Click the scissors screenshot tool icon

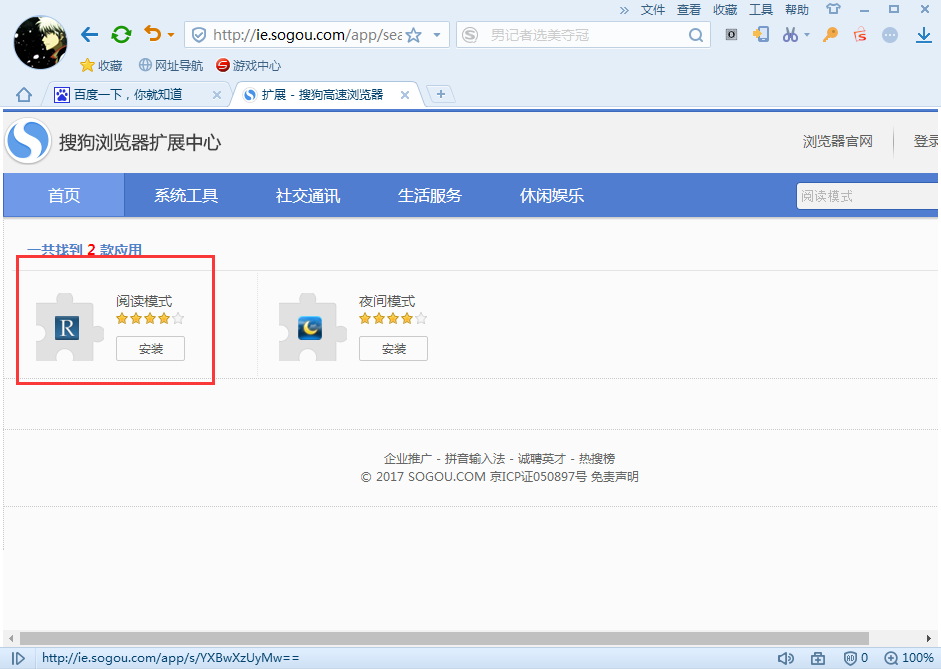[790, 35]
